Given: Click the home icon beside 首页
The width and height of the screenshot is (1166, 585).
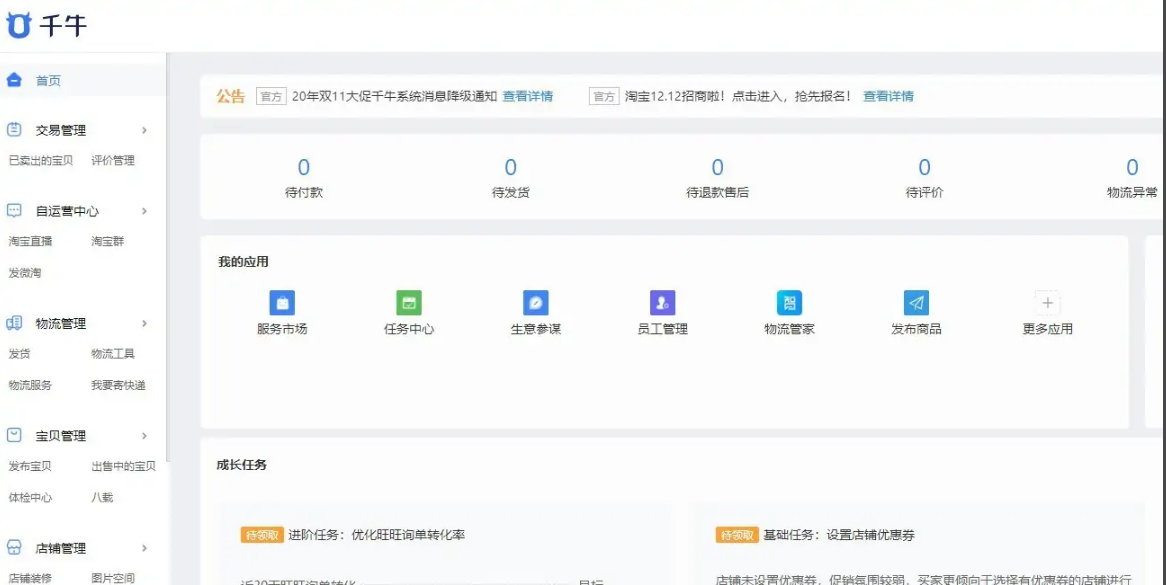Looking at the screenshot, I should pyautogui.click(x=12, y=78).
